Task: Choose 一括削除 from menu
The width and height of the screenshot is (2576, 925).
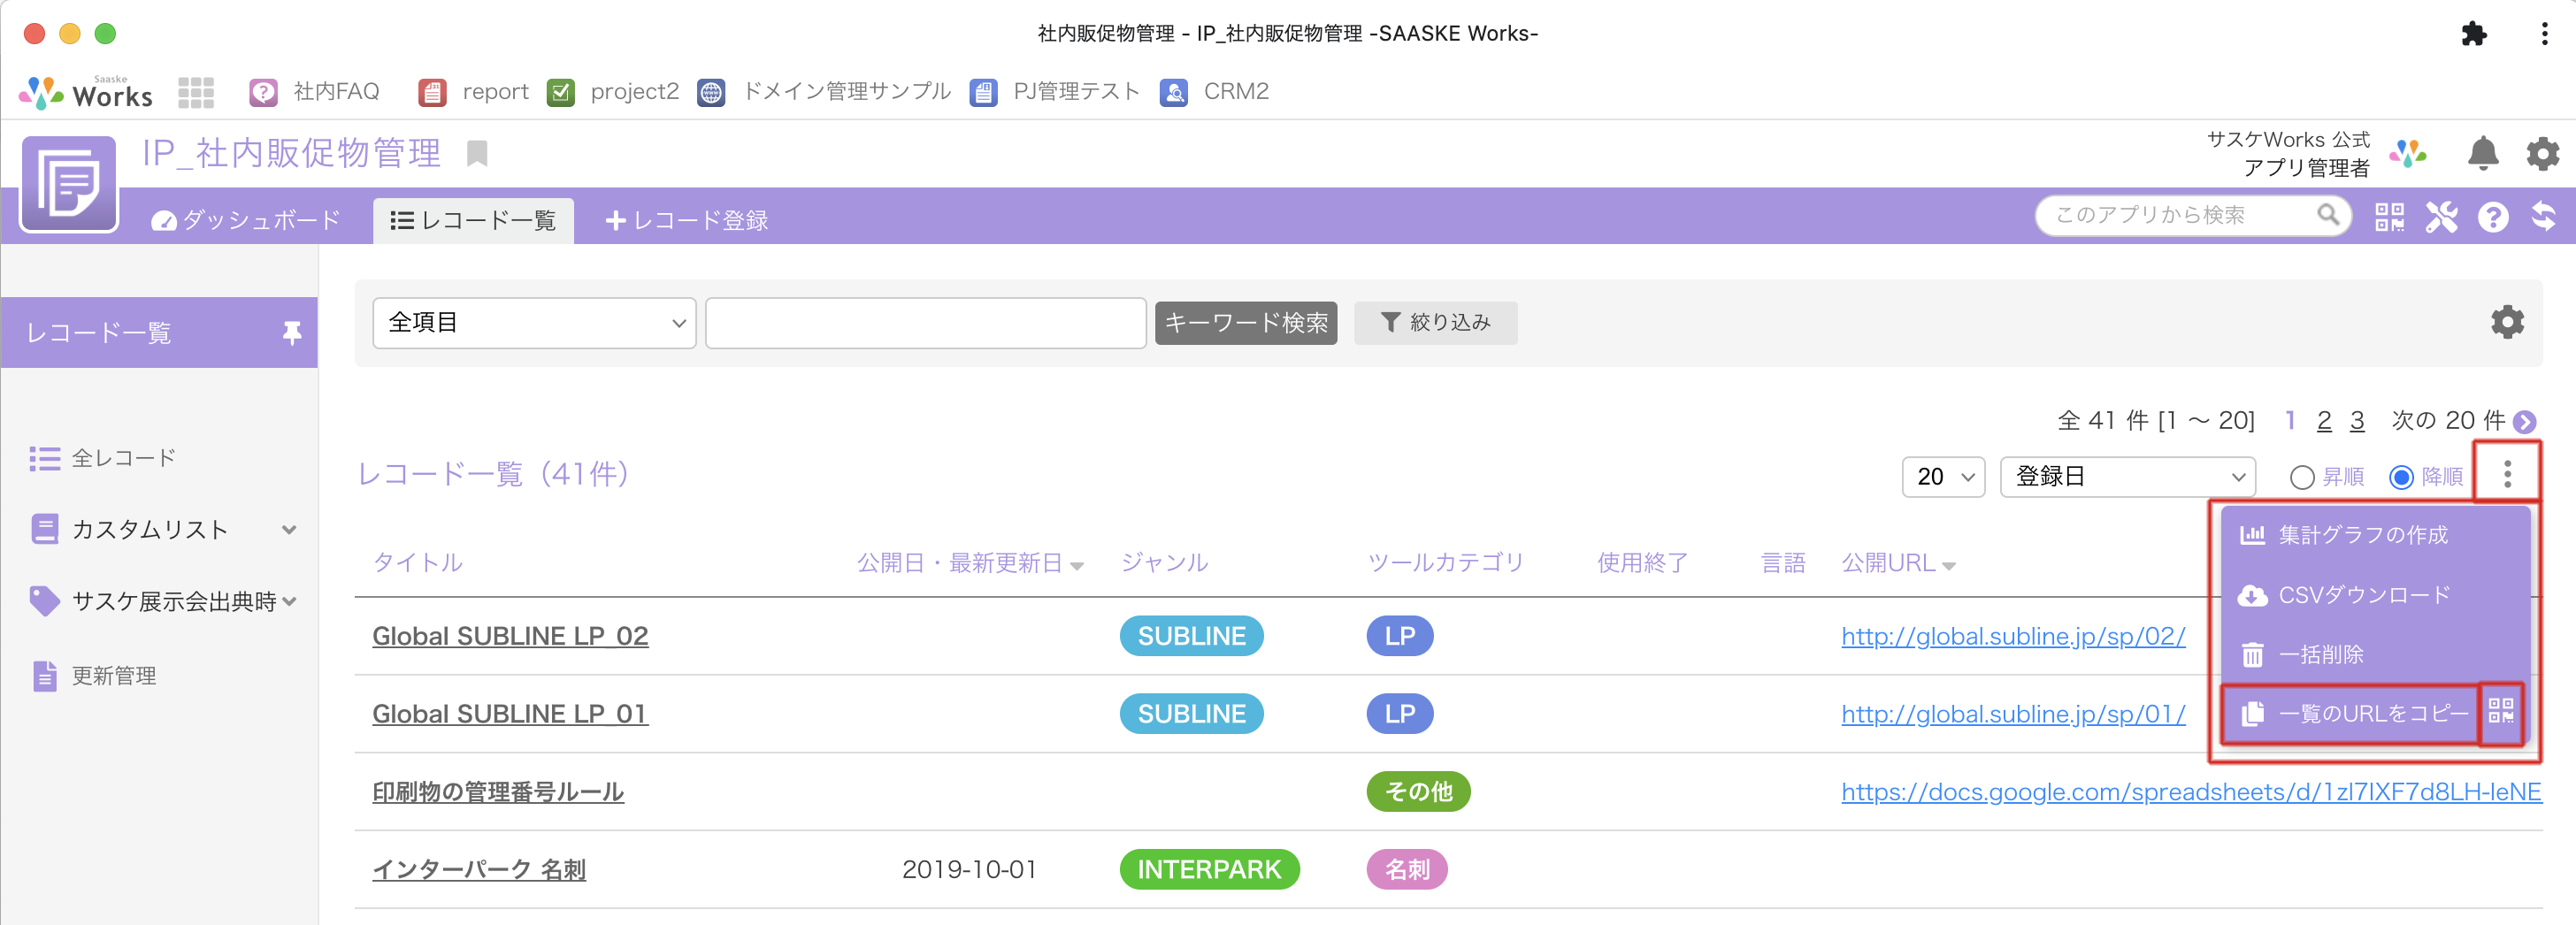Action: pos(2375,654)
